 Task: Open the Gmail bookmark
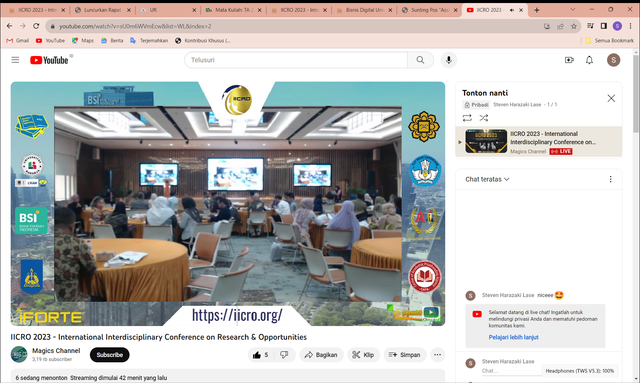pyautogui.click(x=18, y=41)
